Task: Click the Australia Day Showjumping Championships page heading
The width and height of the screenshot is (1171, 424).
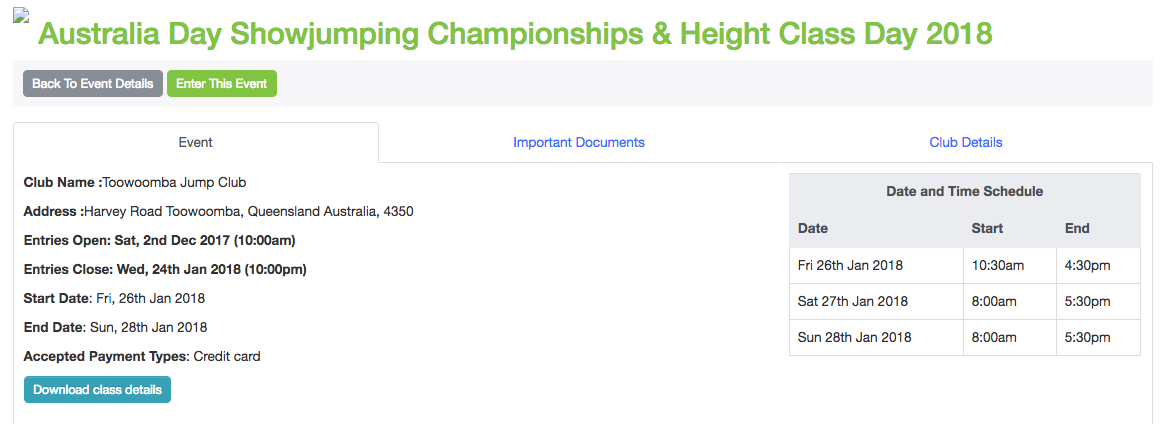Action: (514, 33)
